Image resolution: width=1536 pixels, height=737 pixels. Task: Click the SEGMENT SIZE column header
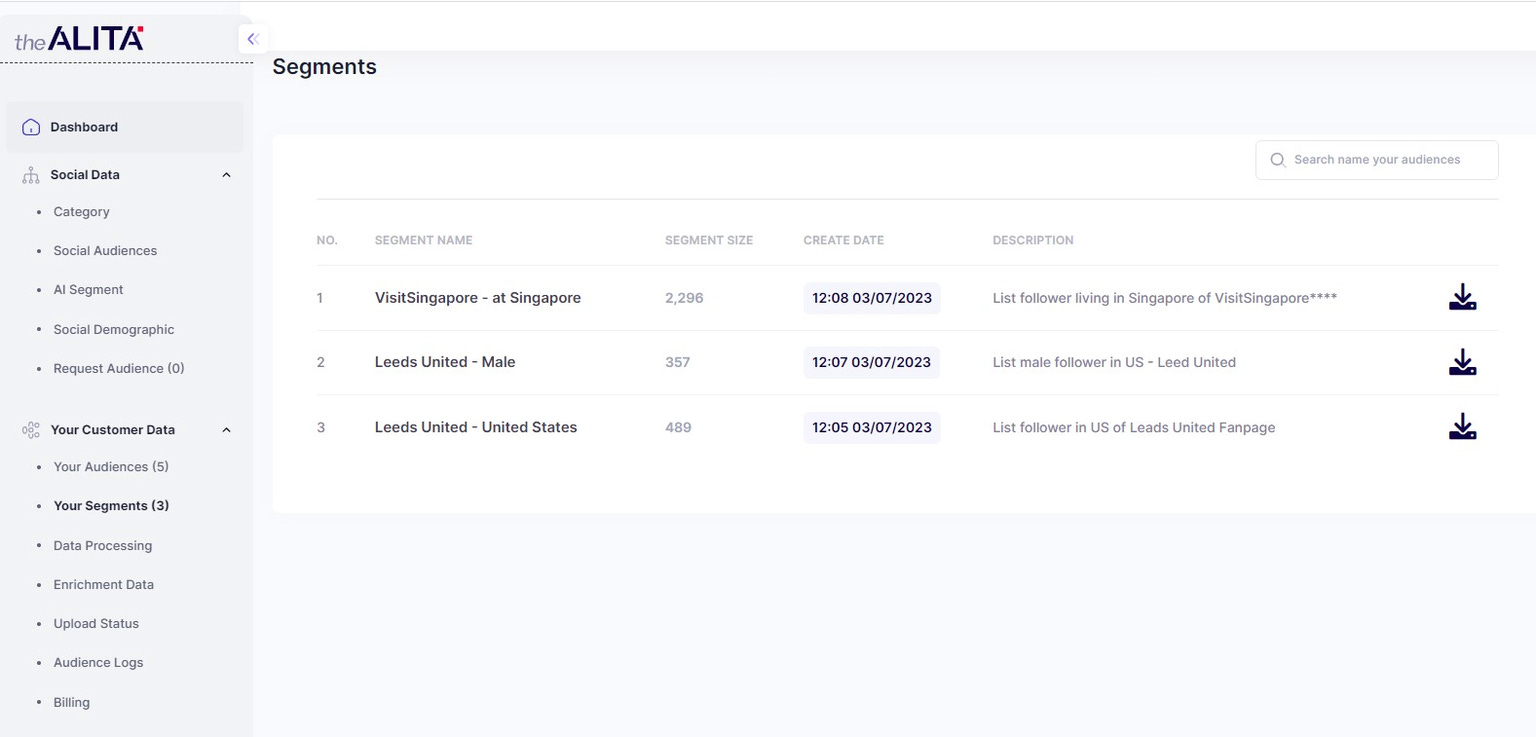point(709,240)
